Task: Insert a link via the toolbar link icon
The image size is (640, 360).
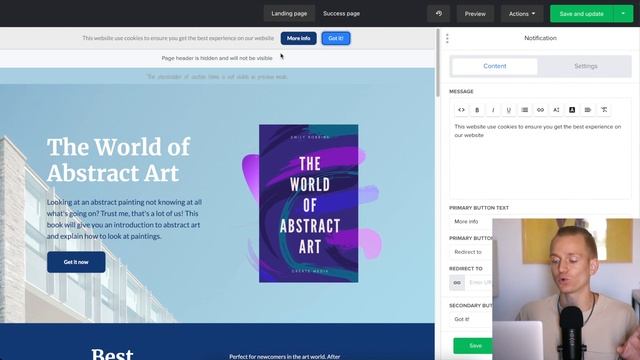Action: (540, 110)
